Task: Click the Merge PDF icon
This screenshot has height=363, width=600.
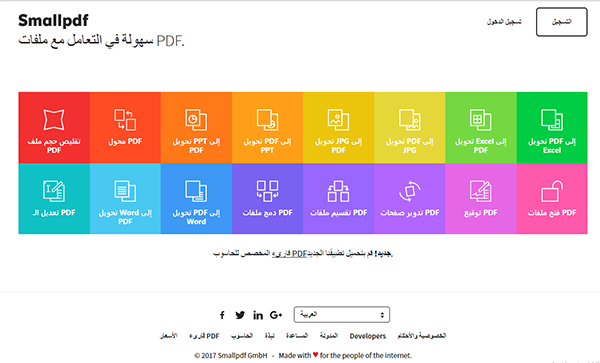Action: point(267,191)
